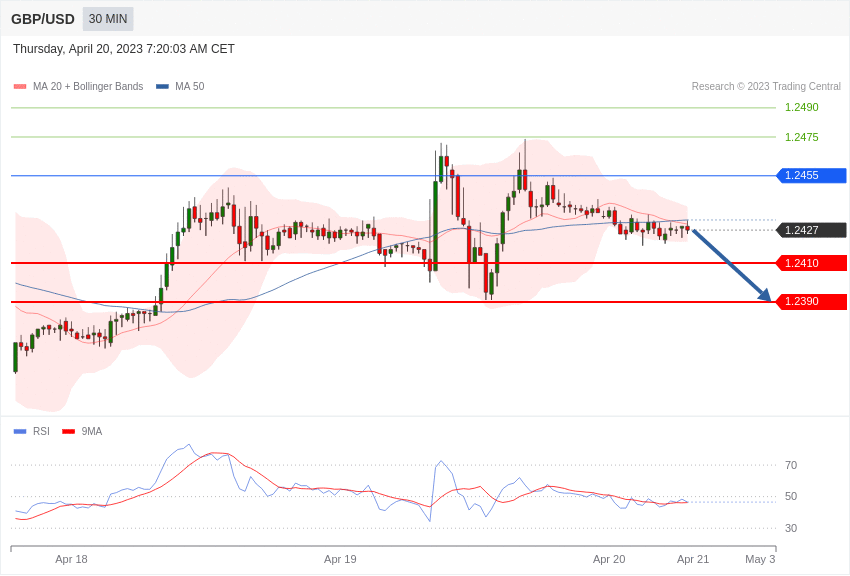Click the Apr 21 date axis label
Image resolution: width=850 pixels, height=576 pixels.
coord(693,559)
